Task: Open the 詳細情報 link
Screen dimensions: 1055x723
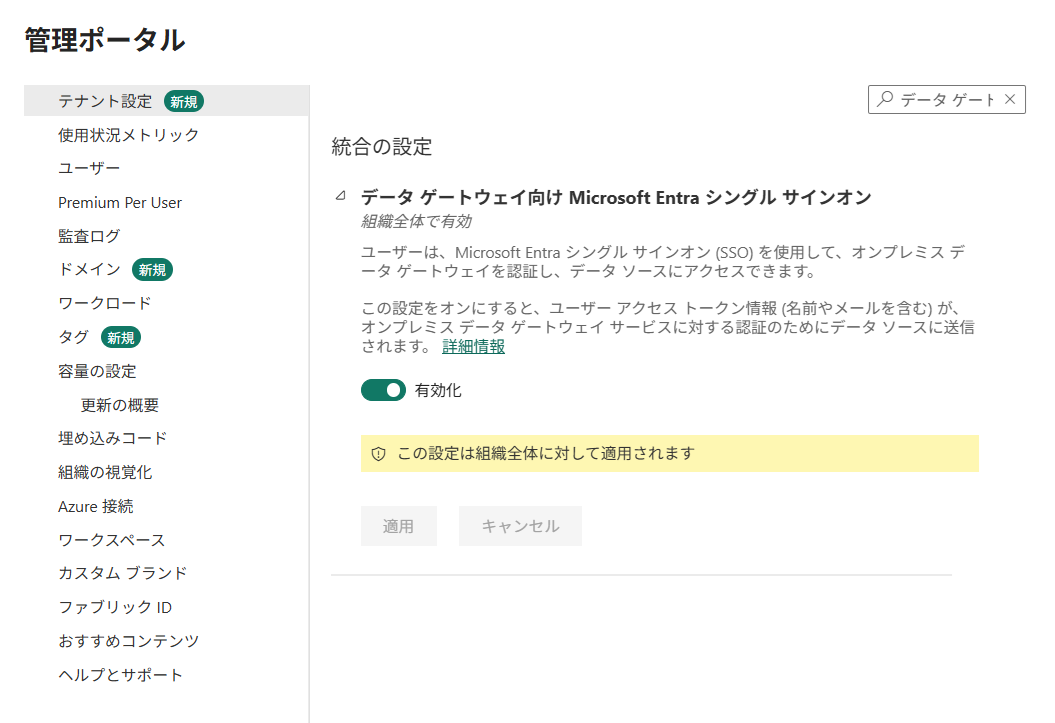Action: click(x=473, y=346)
